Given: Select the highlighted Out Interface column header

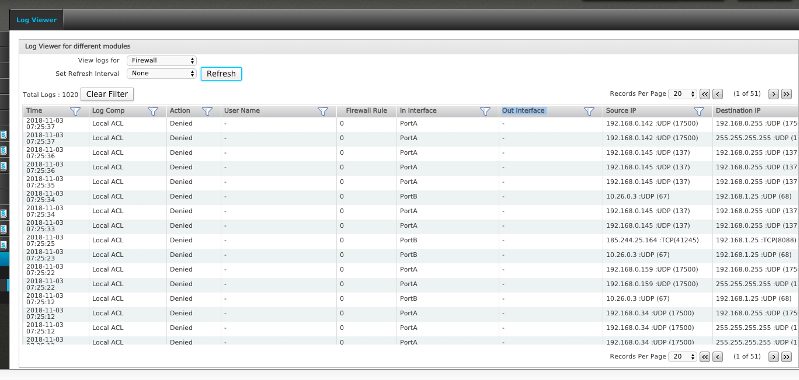Looking at the screenshot, I should [x=524, y=111].
